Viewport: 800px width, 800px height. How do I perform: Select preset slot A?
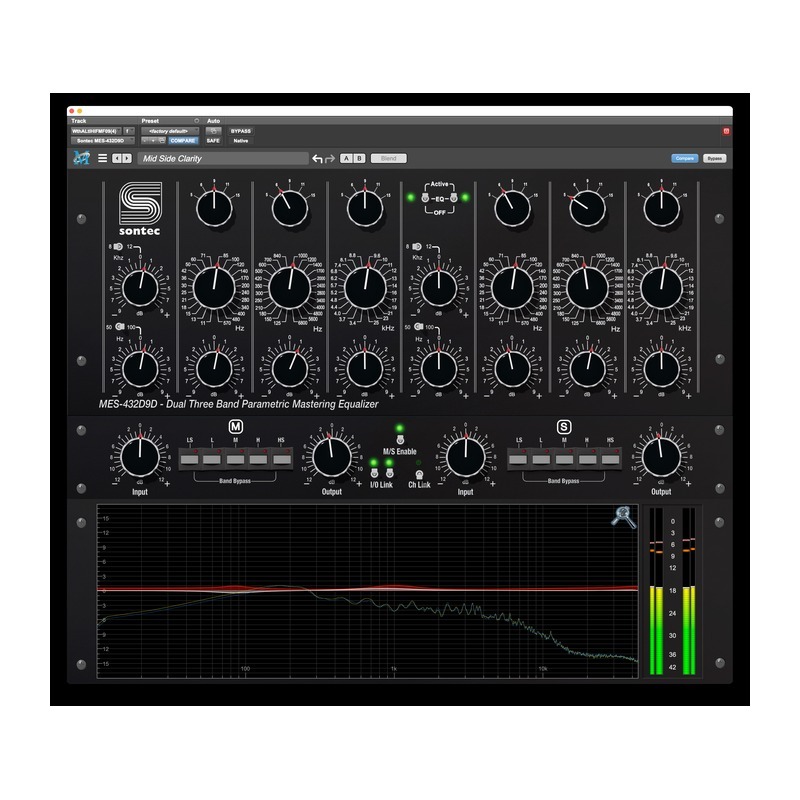coord(346,159)
